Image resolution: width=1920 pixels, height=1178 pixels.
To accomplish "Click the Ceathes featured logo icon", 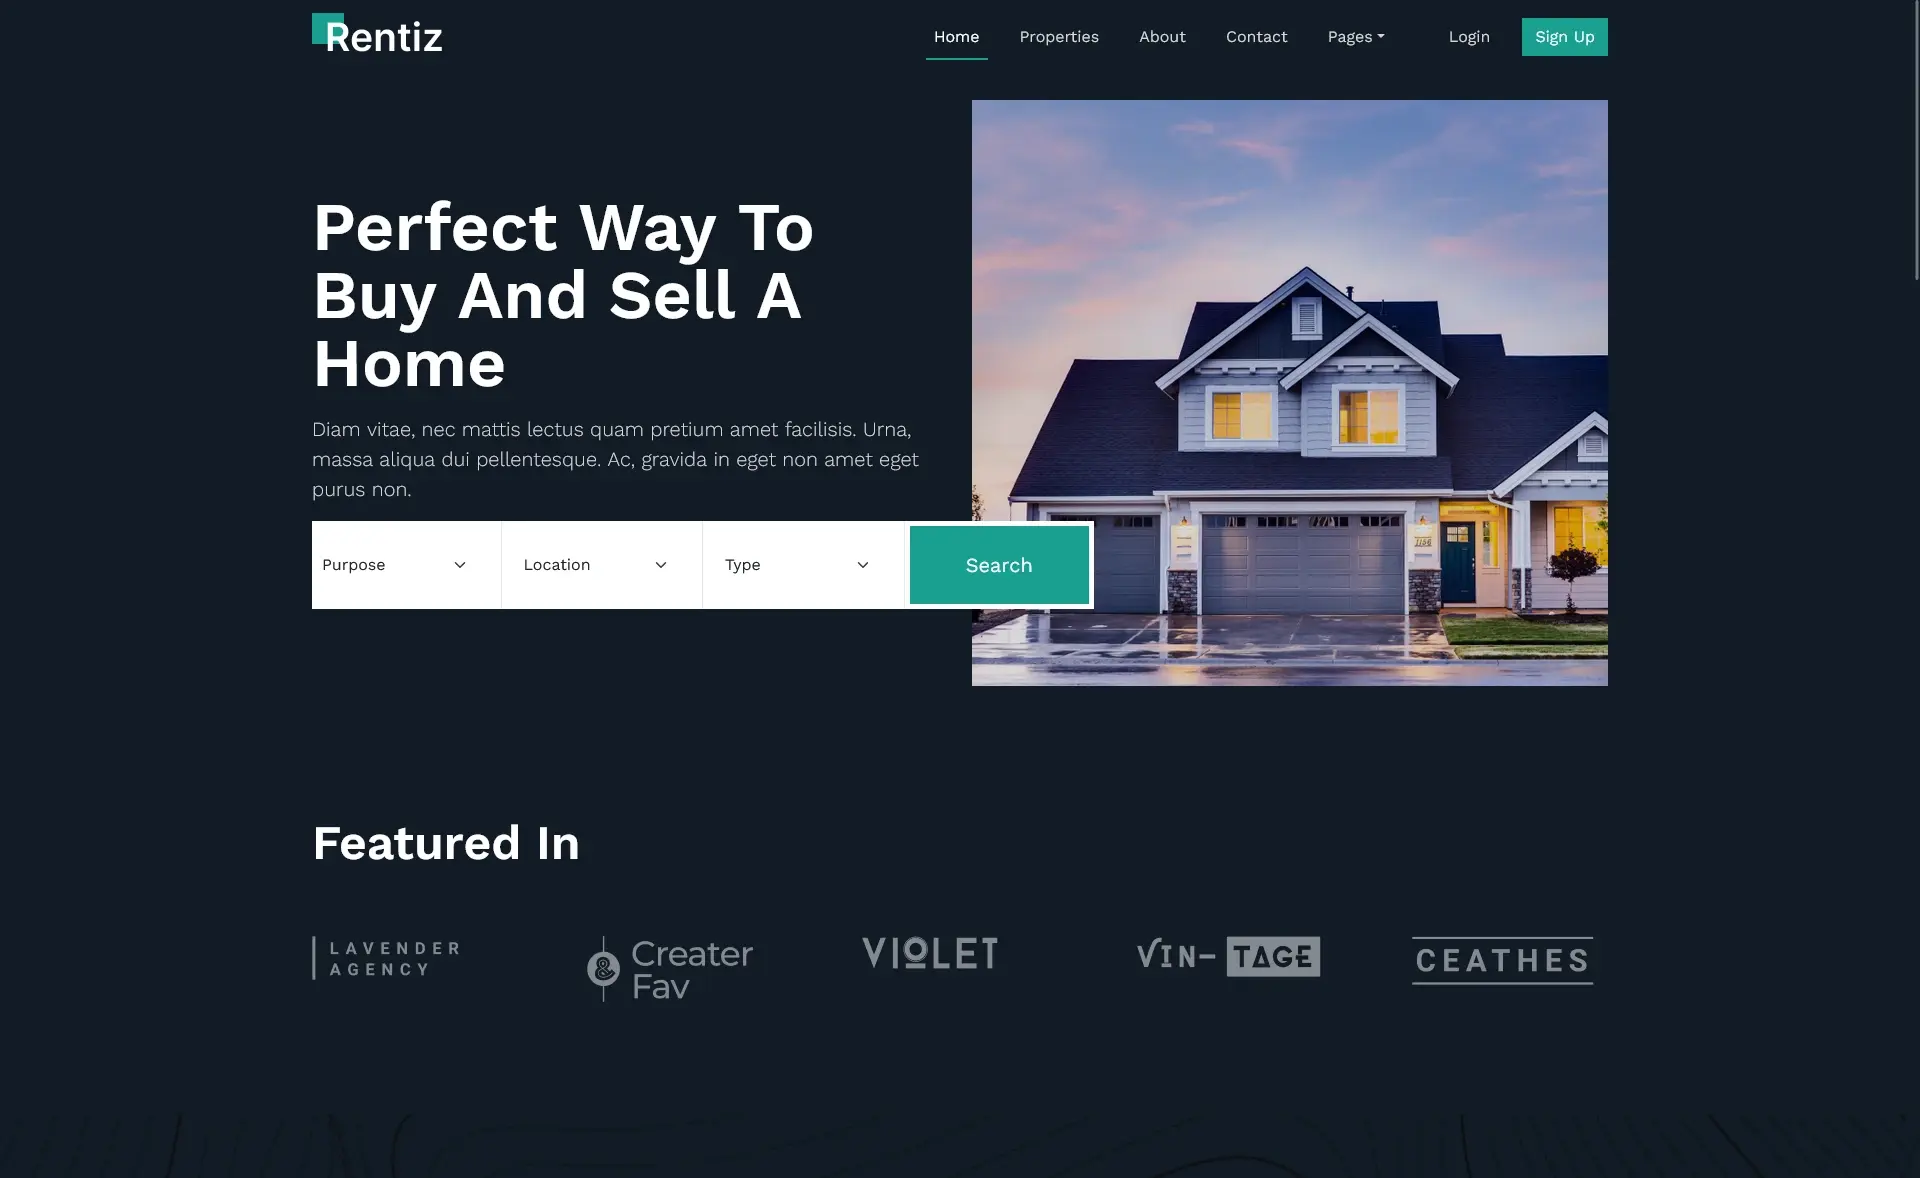I will pos(1503,960).
